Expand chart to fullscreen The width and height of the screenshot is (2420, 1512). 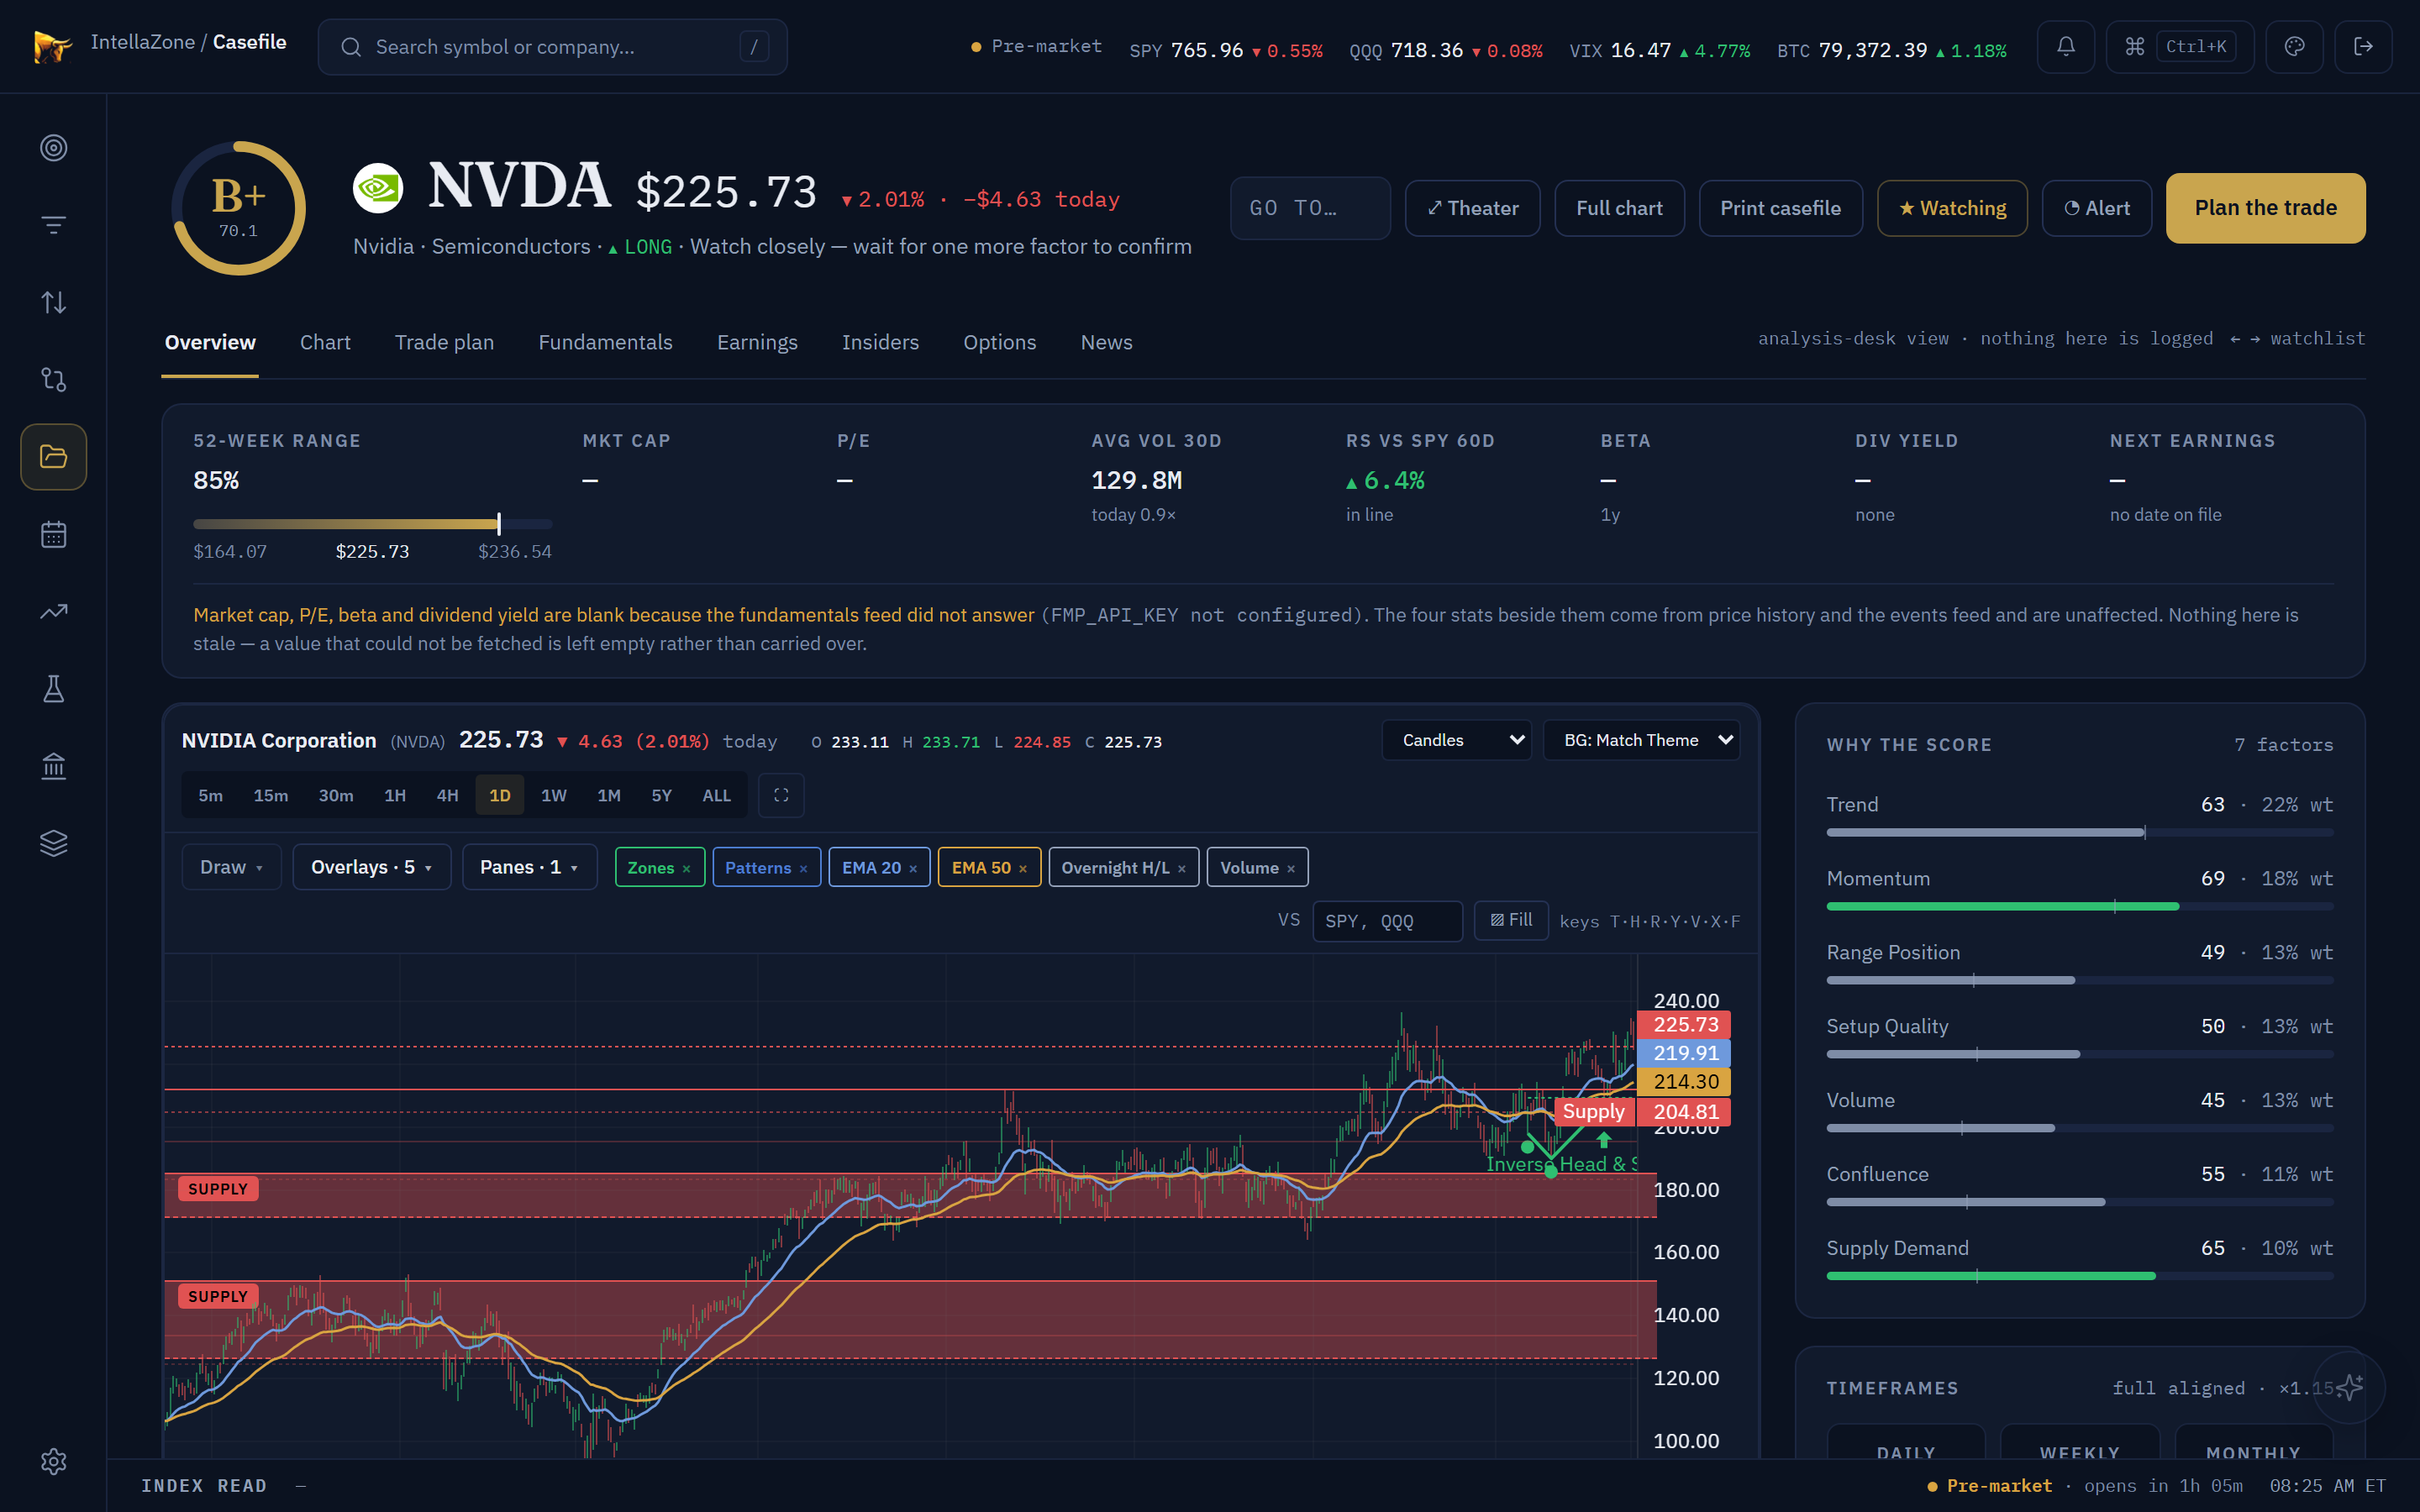coord(781,795)
